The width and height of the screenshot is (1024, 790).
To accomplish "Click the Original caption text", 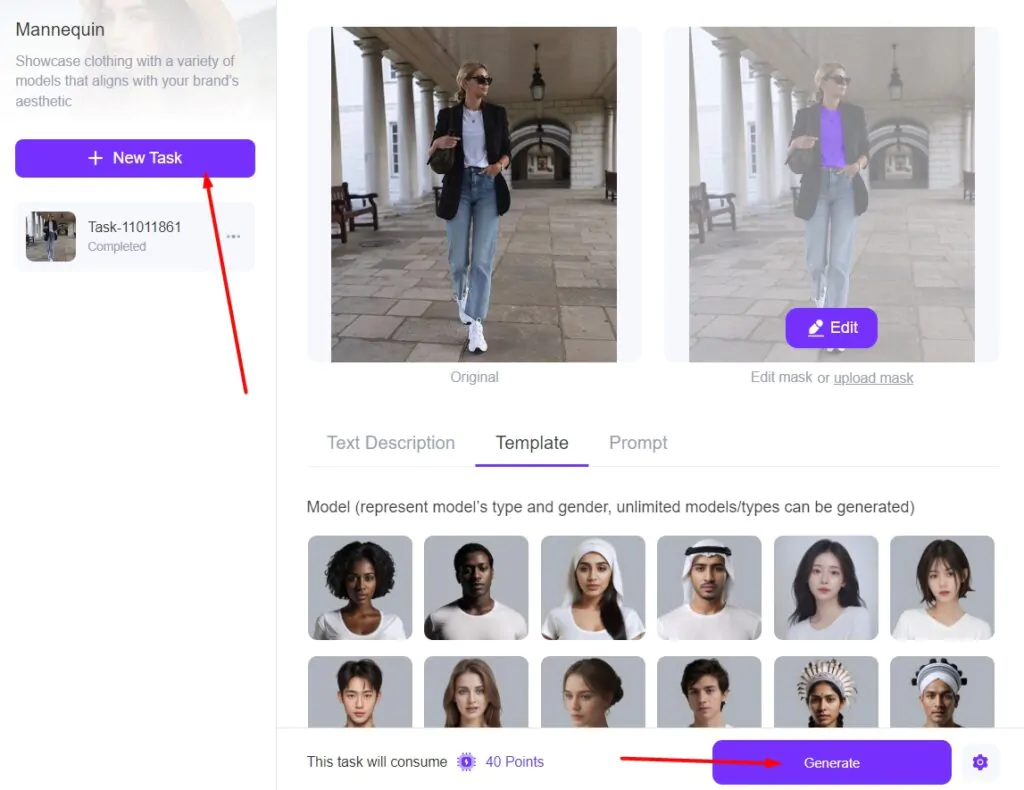I will (474, 377).
